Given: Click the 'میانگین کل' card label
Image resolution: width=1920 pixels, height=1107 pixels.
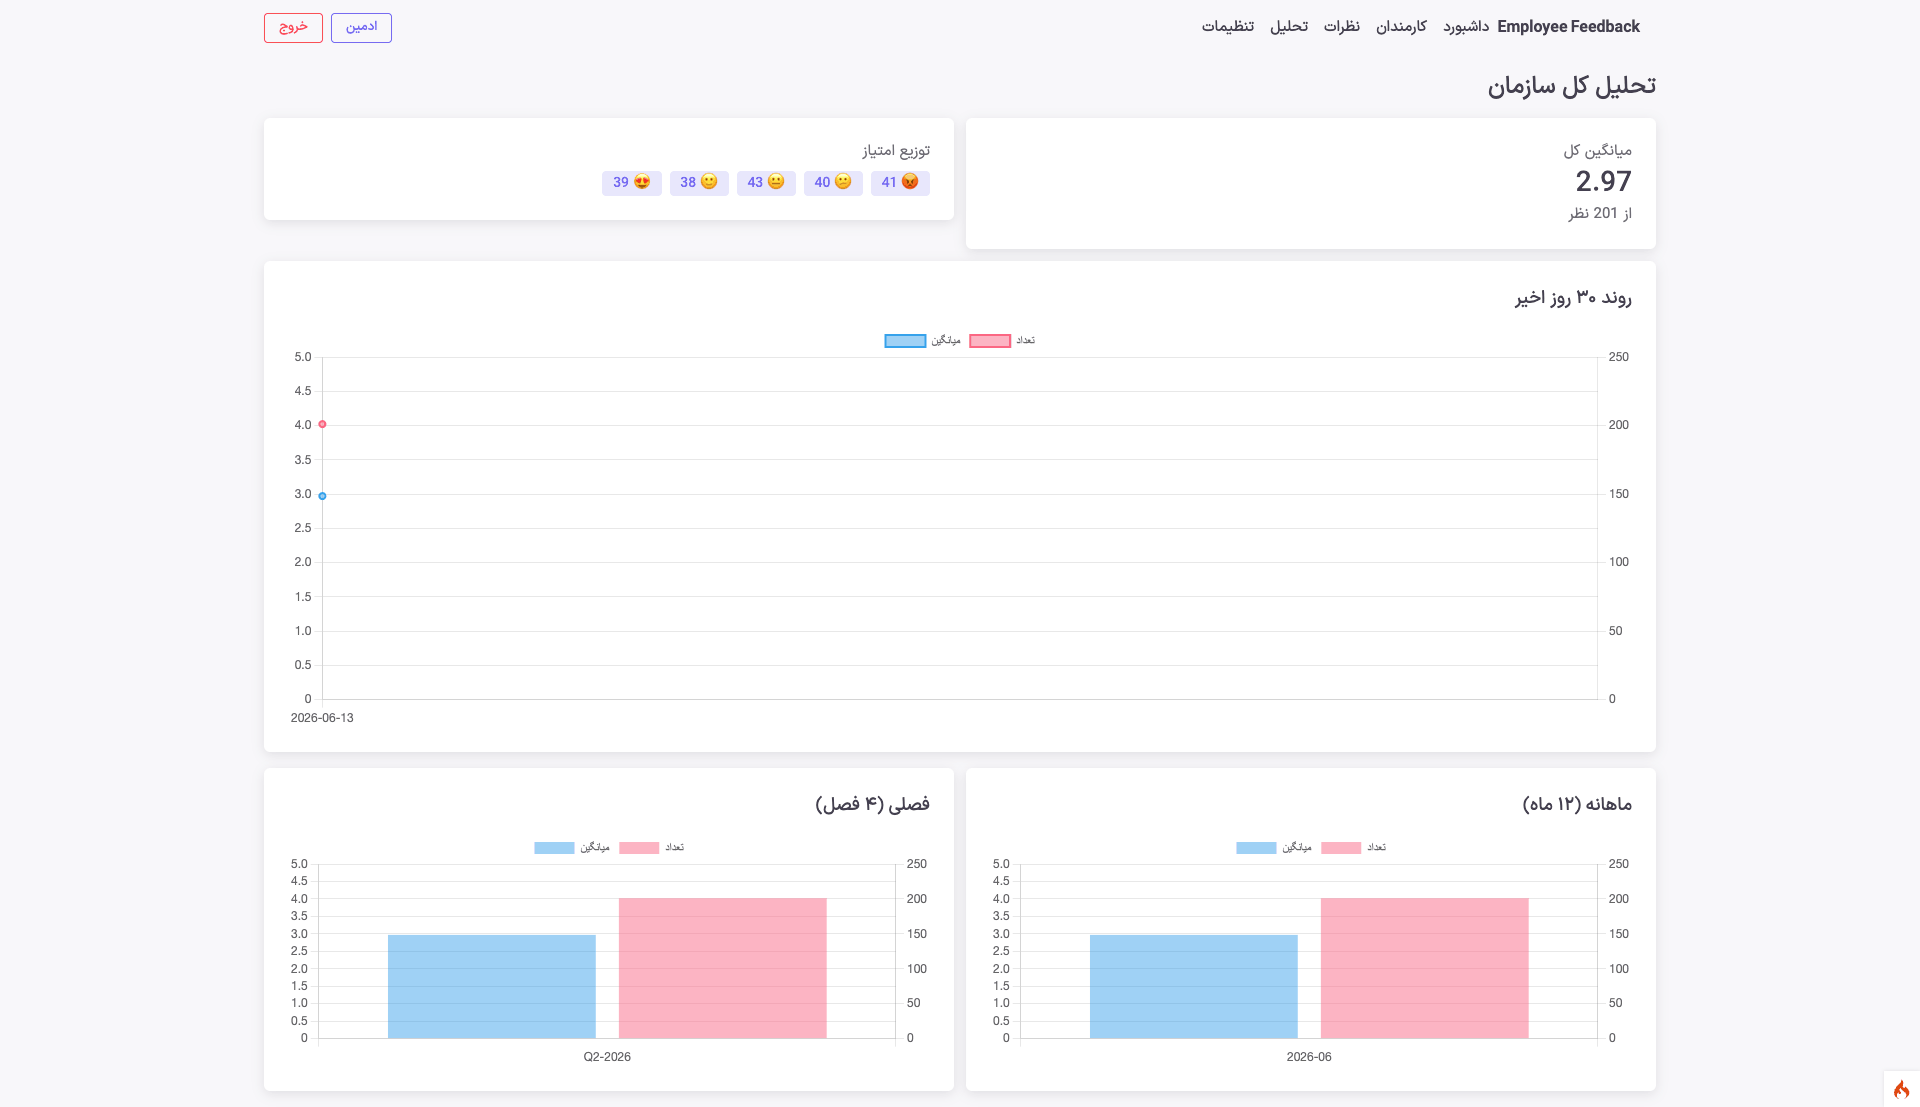Looking at the screenshot, I should click(1598, 150).
